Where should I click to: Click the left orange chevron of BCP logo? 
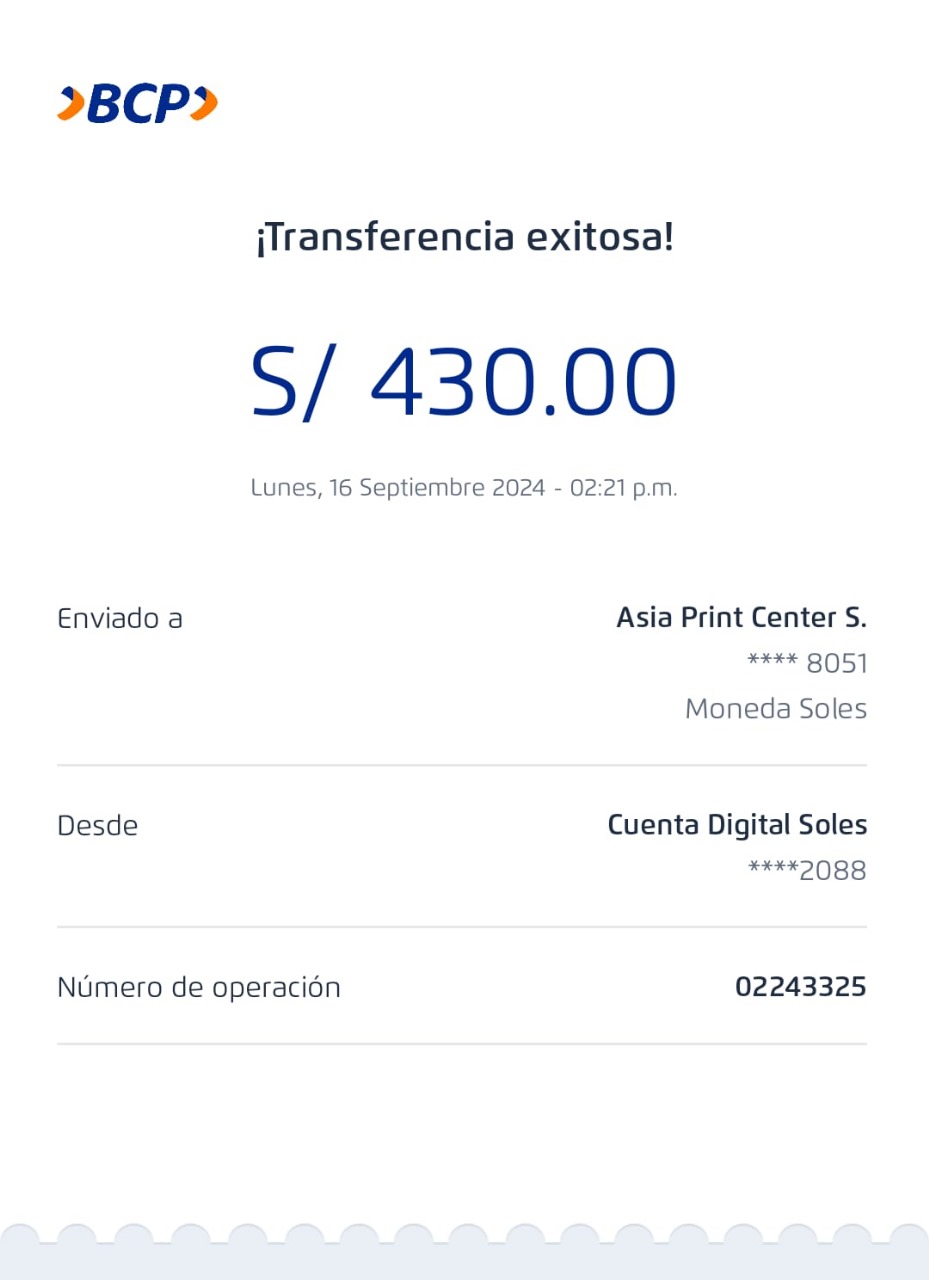70,103
